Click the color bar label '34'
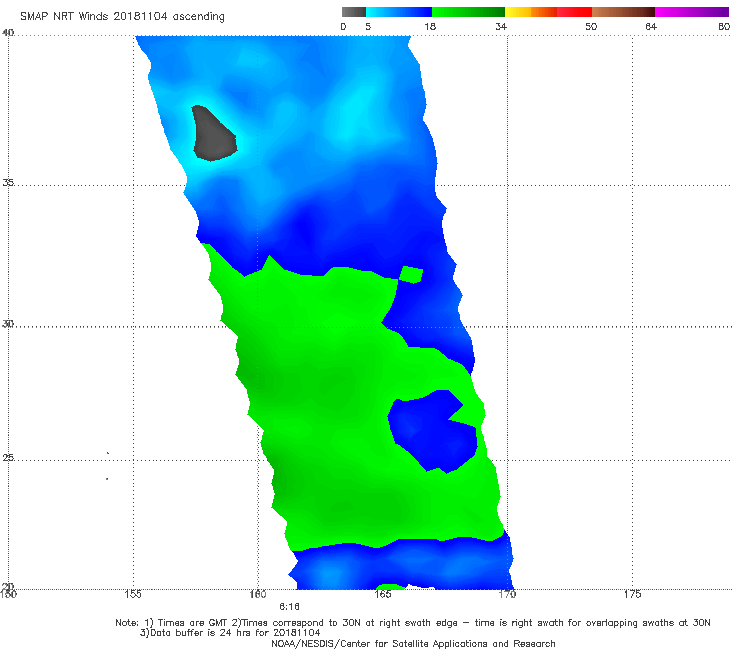740x650 pixels. 501,26
